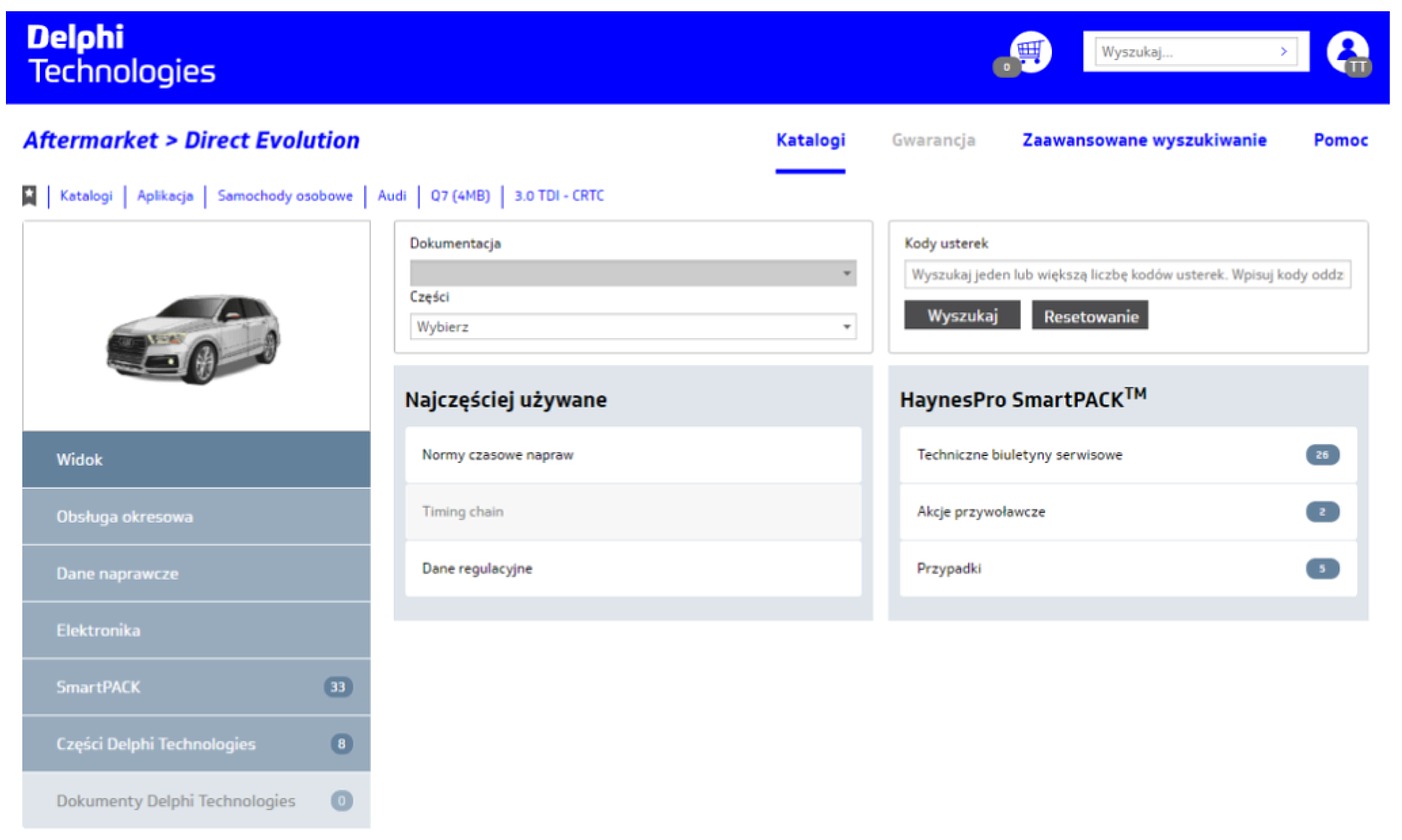Image resolution: width=1402 pixels, height=840 pixels.
Task: Open the Dokumentacja dropdown
Action: [633, 273]
